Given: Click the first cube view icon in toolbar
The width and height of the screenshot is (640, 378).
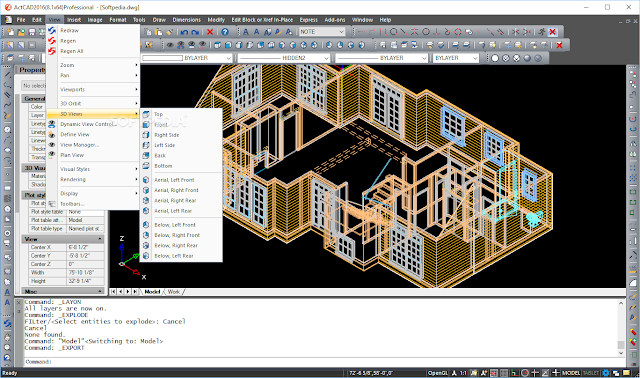Looking at the screenshot, I should 218,45.
